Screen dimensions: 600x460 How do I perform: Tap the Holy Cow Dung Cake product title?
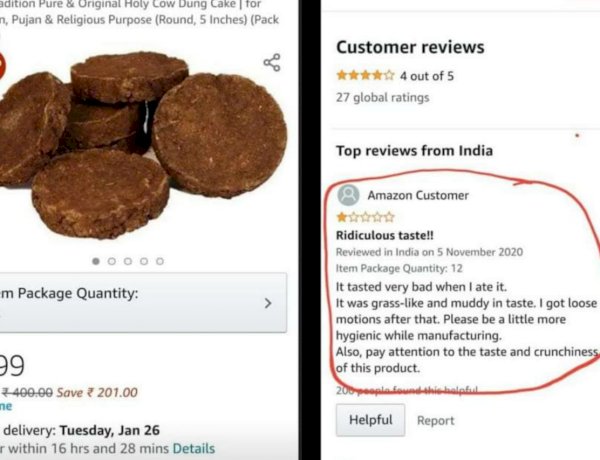point(139,11)
